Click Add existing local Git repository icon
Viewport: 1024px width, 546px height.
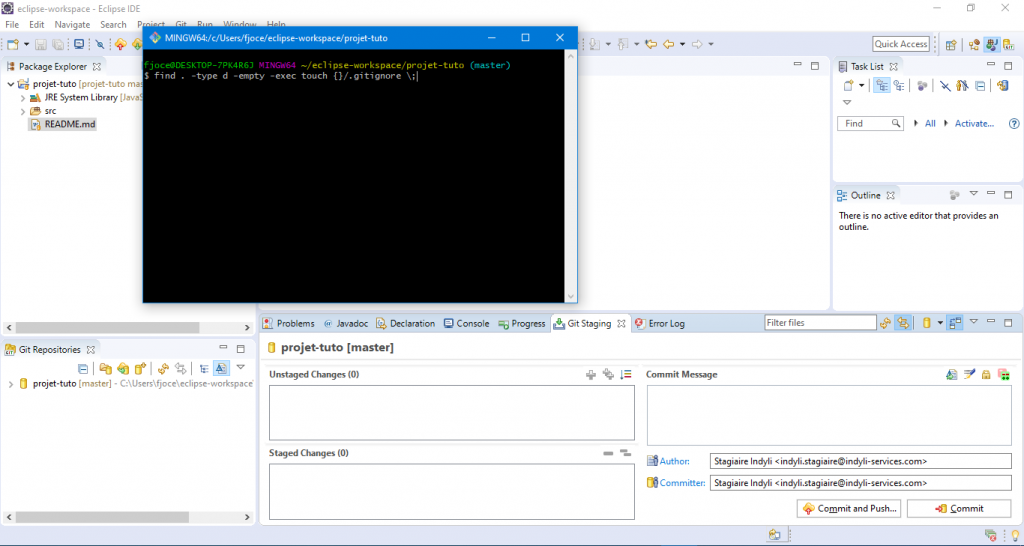(105, 368)
